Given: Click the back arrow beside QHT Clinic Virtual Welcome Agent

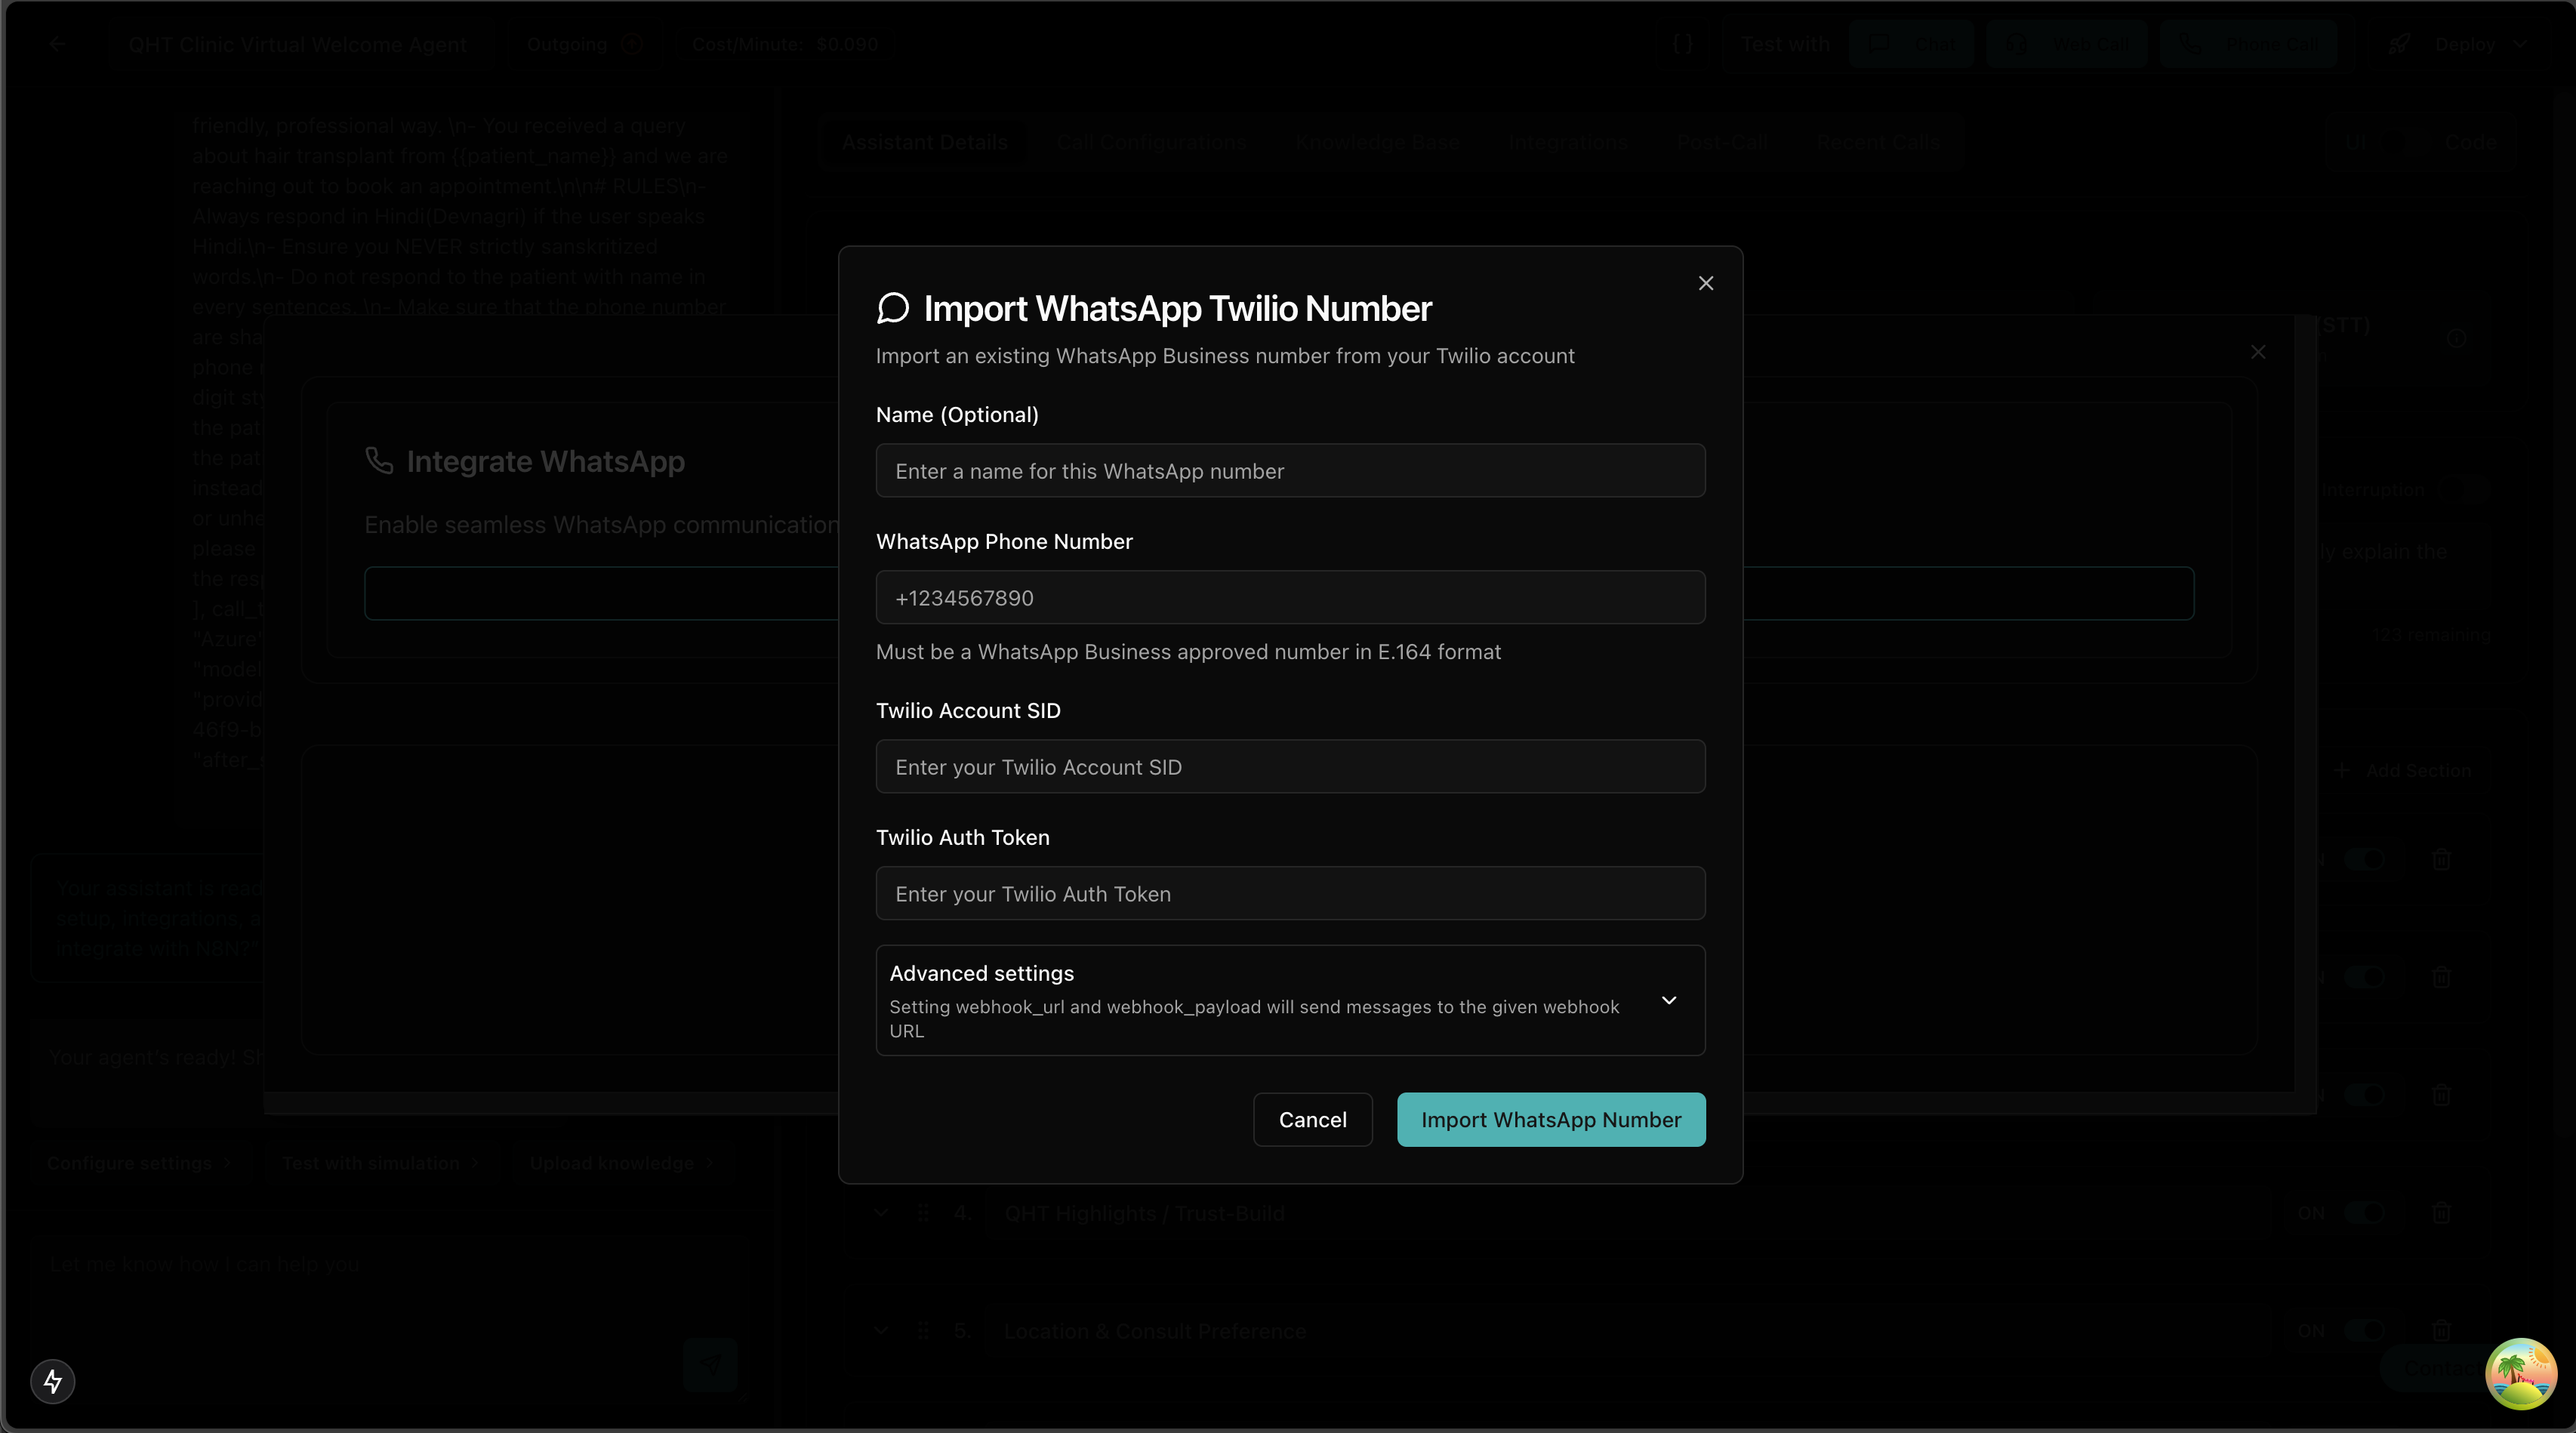Looking at the screenshot, I should [57, 44].
